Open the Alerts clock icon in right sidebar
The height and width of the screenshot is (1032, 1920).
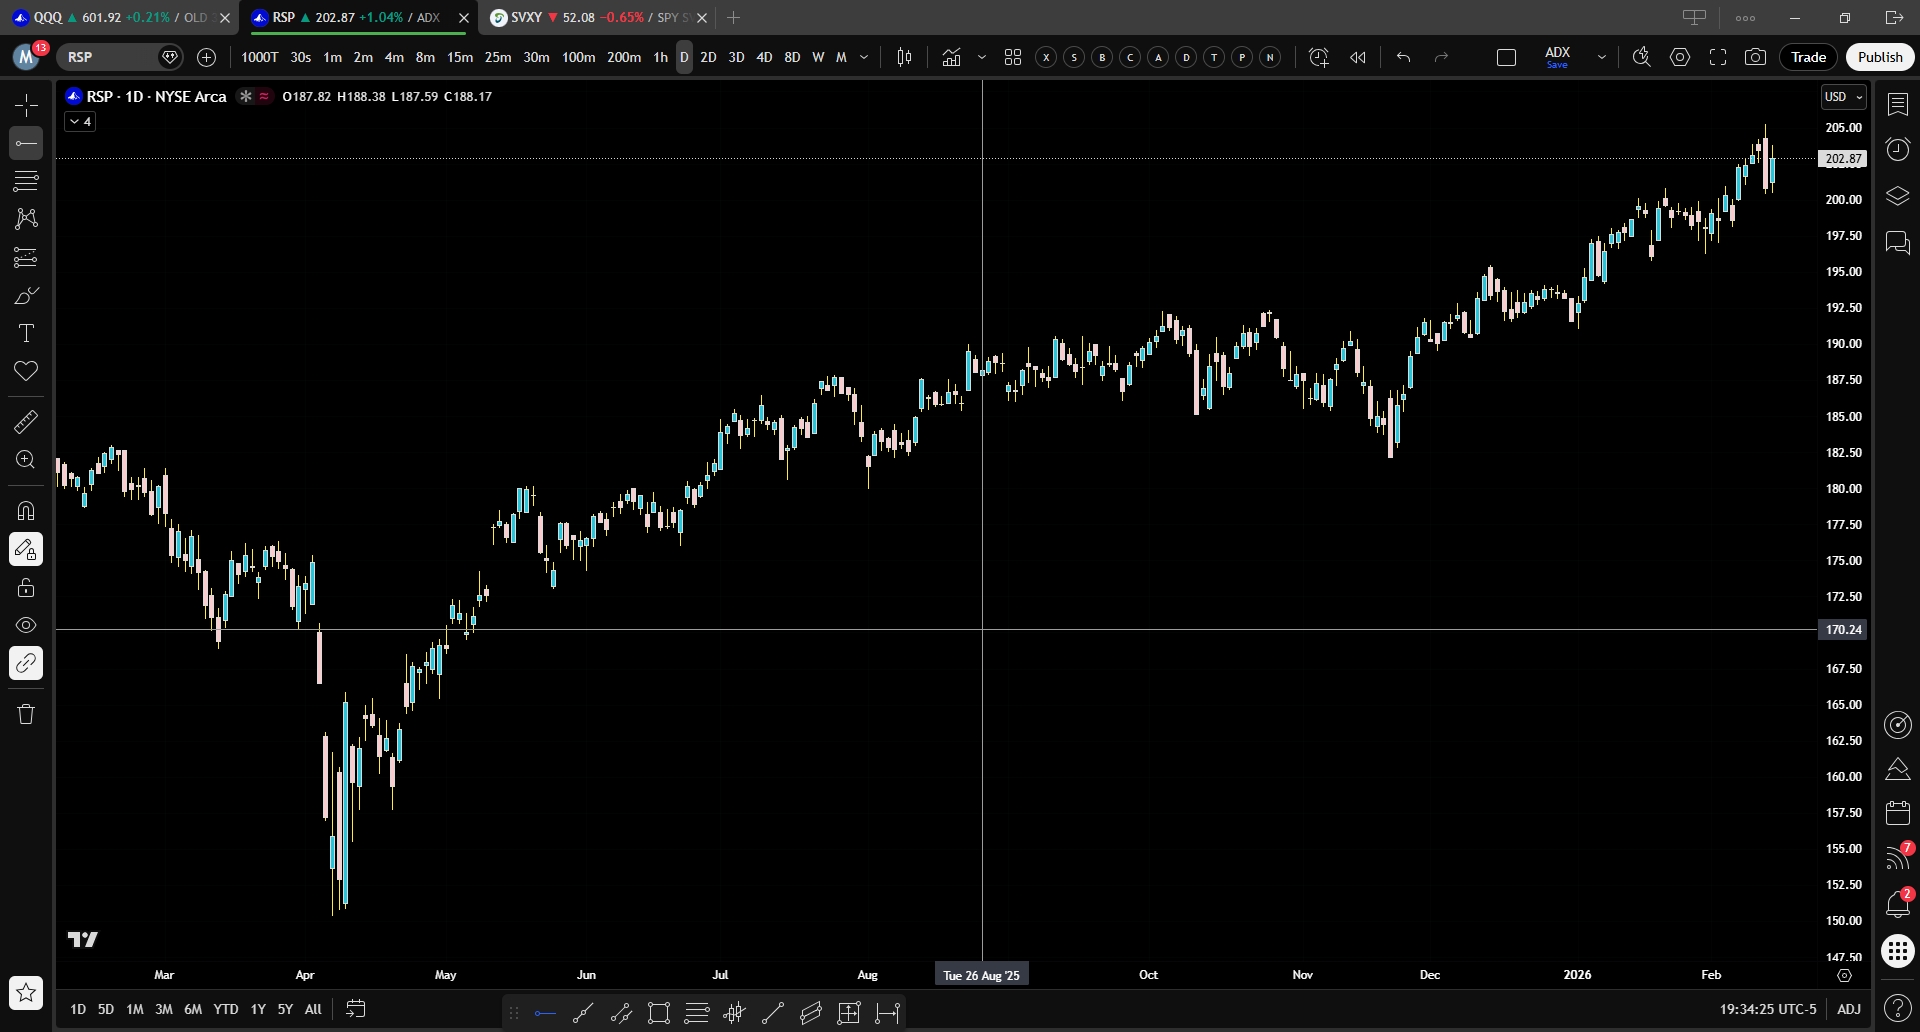click(1897, 150)
